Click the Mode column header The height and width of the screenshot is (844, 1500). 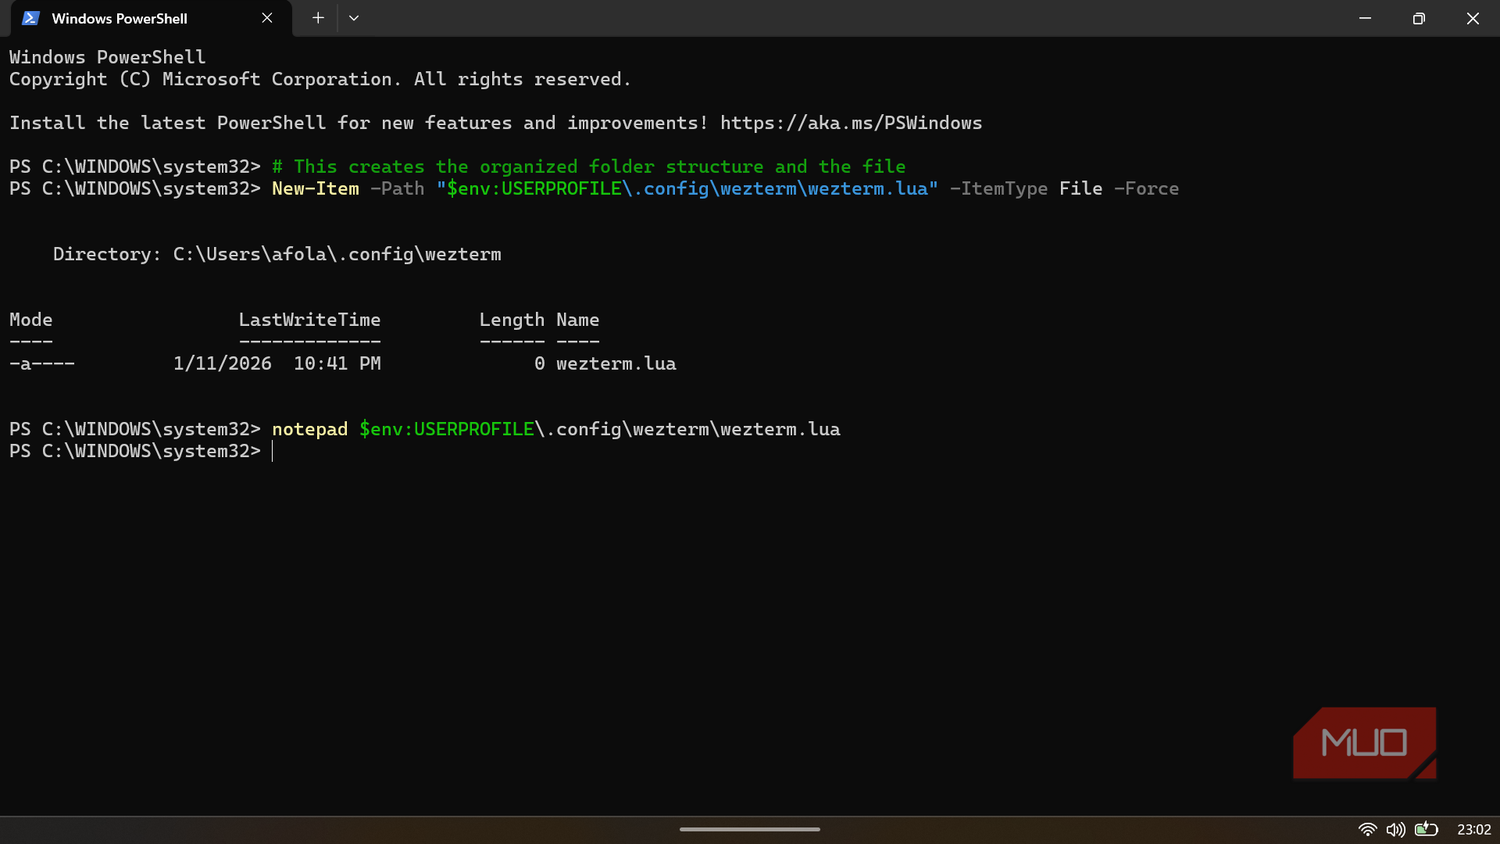31,320
